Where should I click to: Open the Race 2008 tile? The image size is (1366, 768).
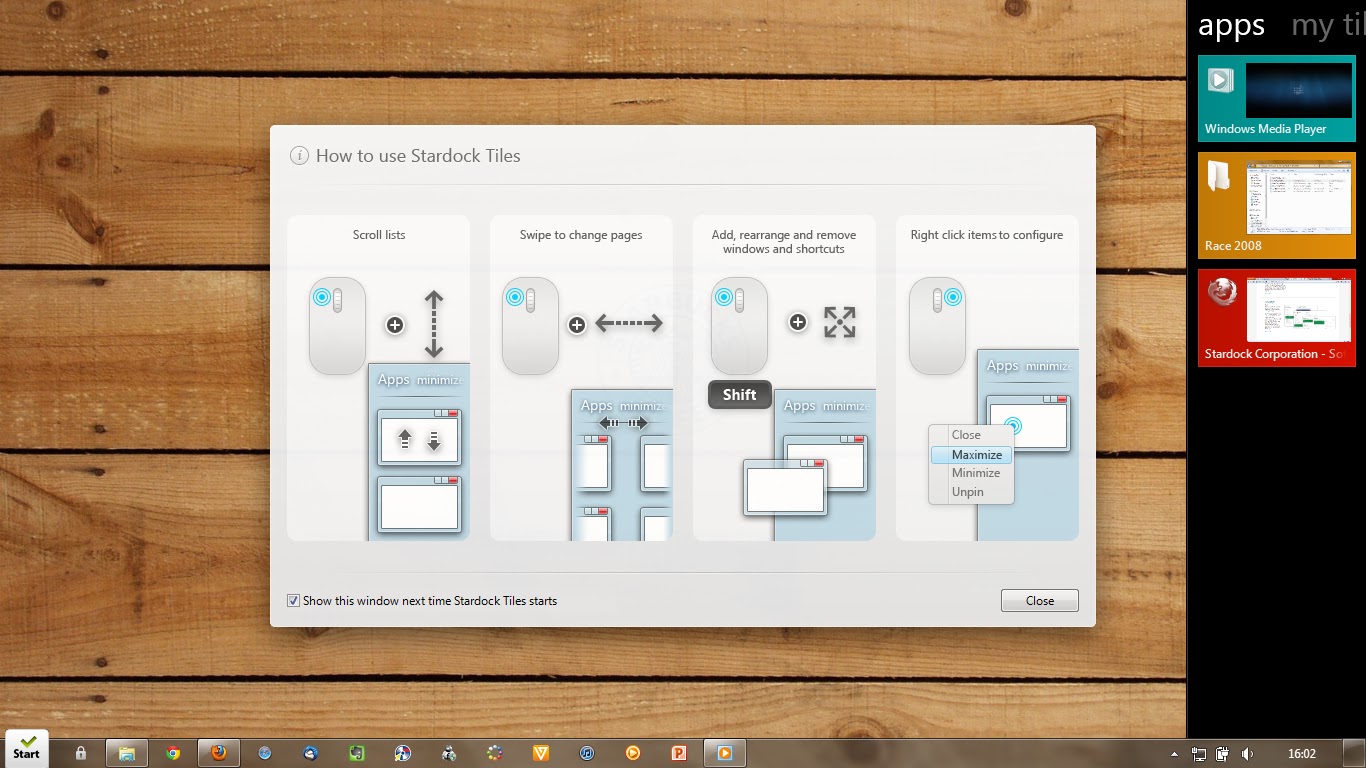click(x=1276, y=205)
